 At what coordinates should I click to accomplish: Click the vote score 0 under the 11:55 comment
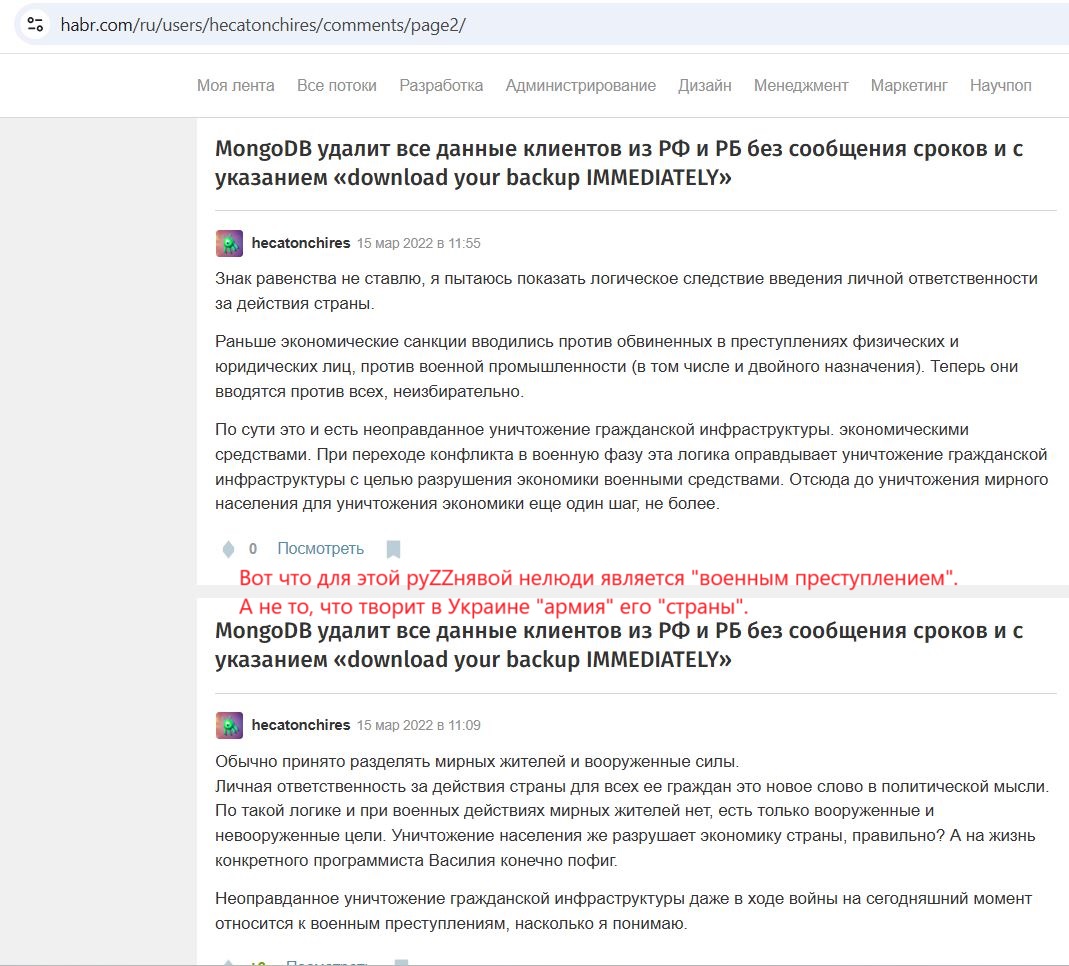coord(253,549)
